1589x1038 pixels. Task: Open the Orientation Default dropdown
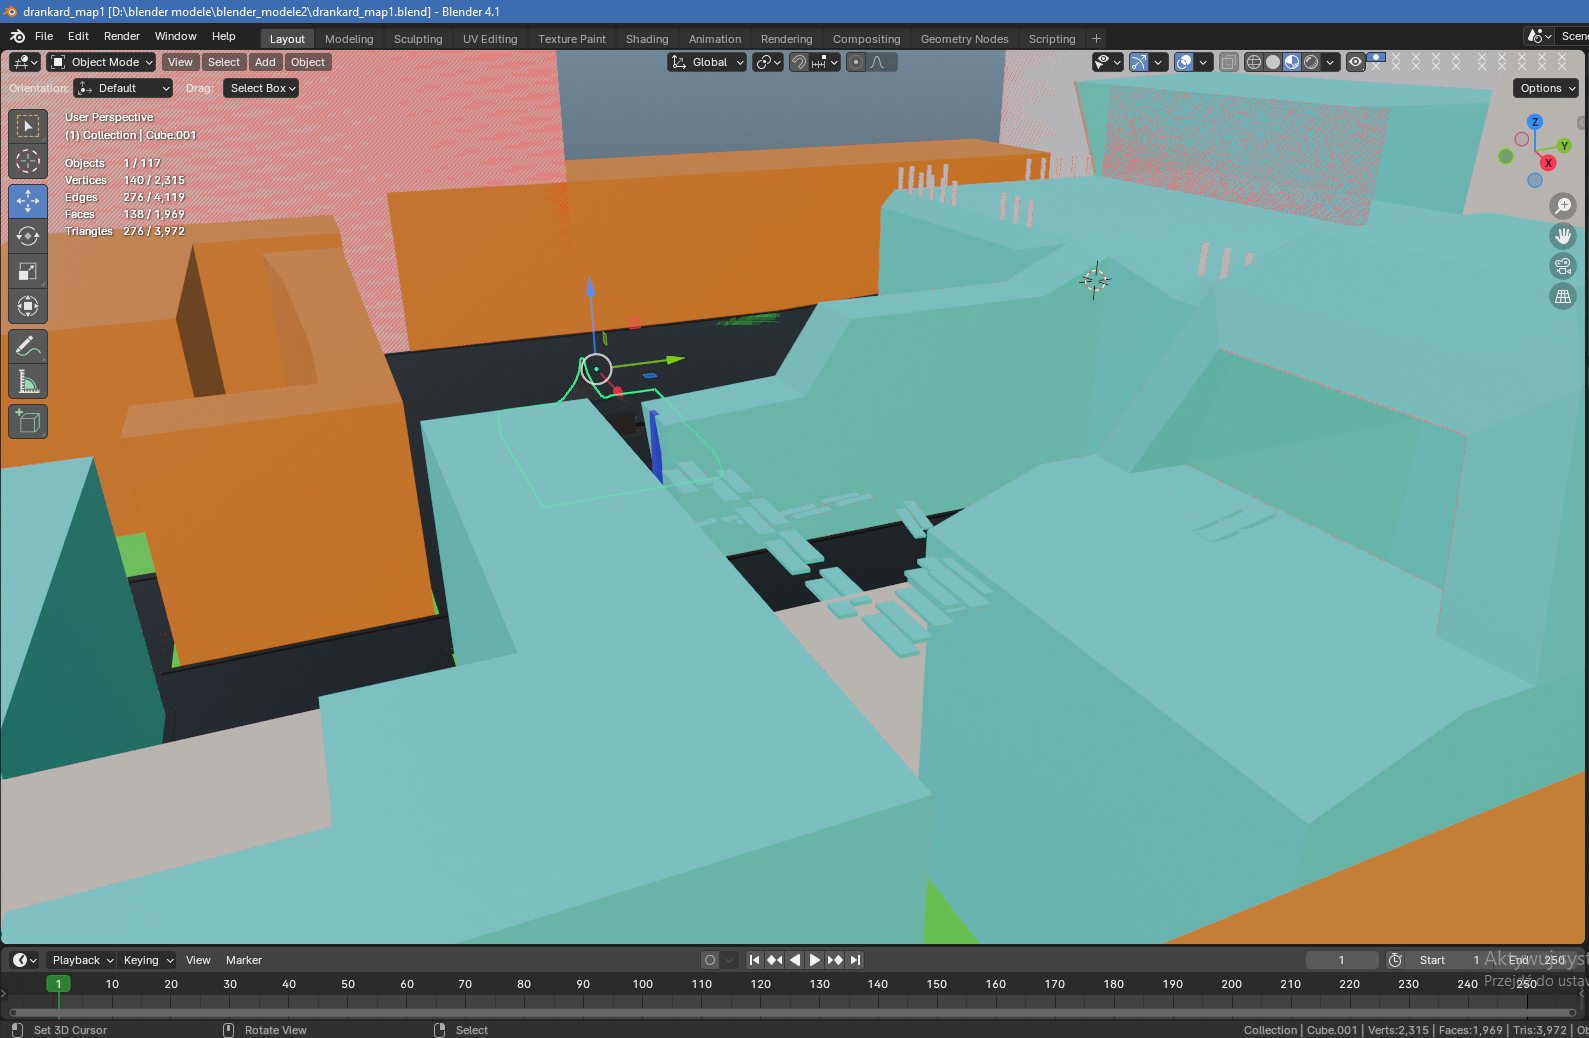point(123,88)
